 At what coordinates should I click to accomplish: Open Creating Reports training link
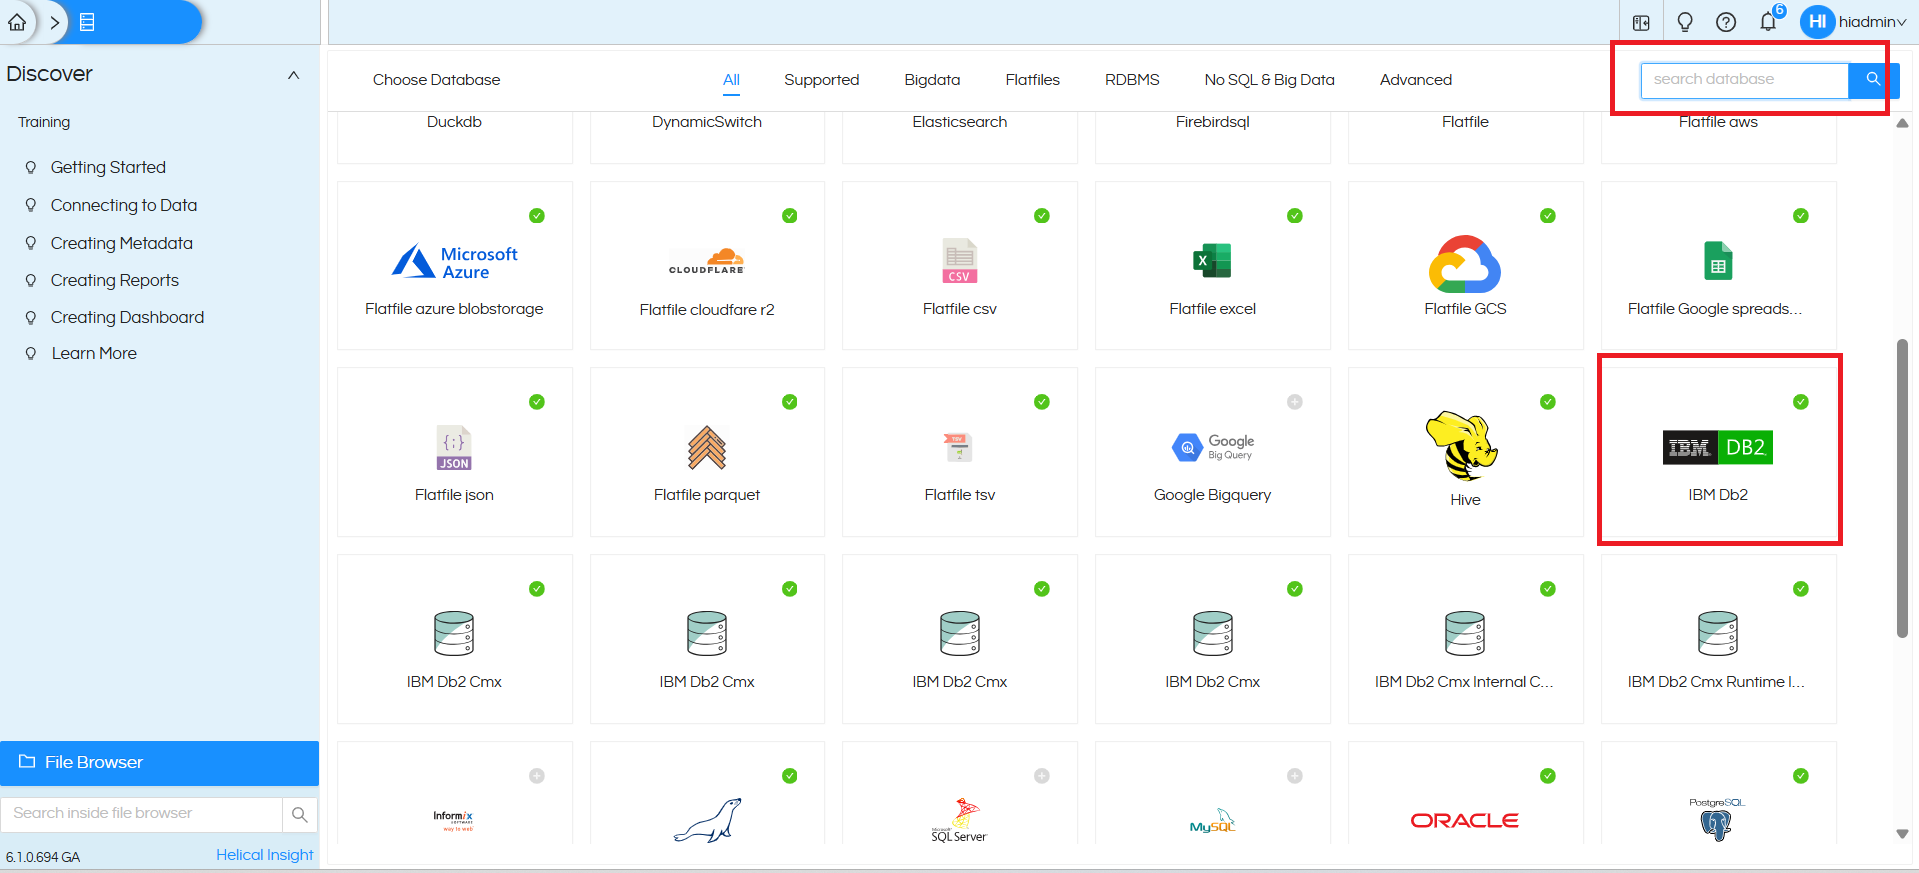pyautogui.click(x=115, y=280)
